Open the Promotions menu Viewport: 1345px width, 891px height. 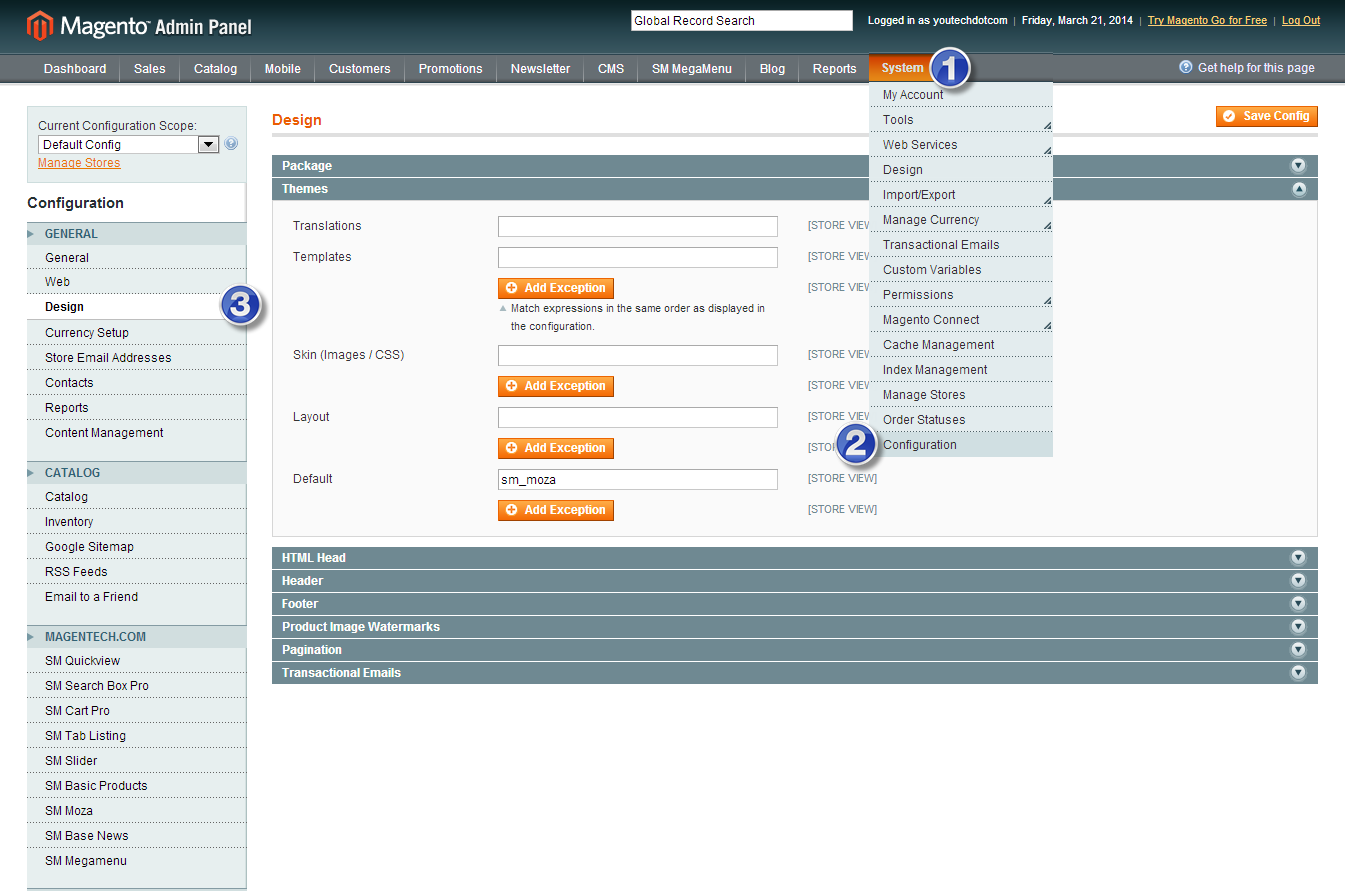(x=451, y=69)
